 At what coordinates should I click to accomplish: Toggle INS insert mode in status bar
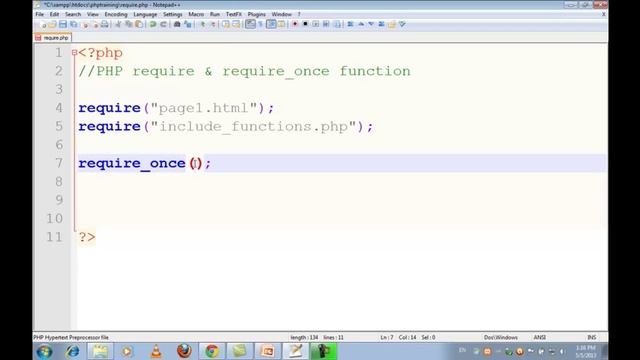[591, 338]
